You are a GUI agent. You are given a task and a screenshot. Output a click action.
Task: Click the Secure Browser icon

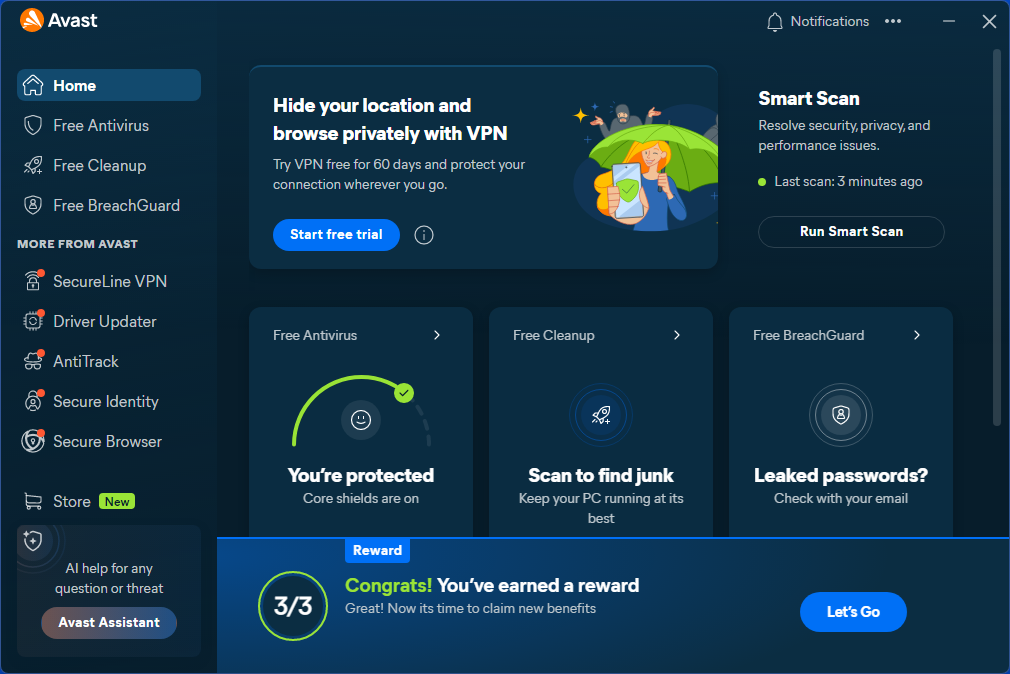(33, 441)
